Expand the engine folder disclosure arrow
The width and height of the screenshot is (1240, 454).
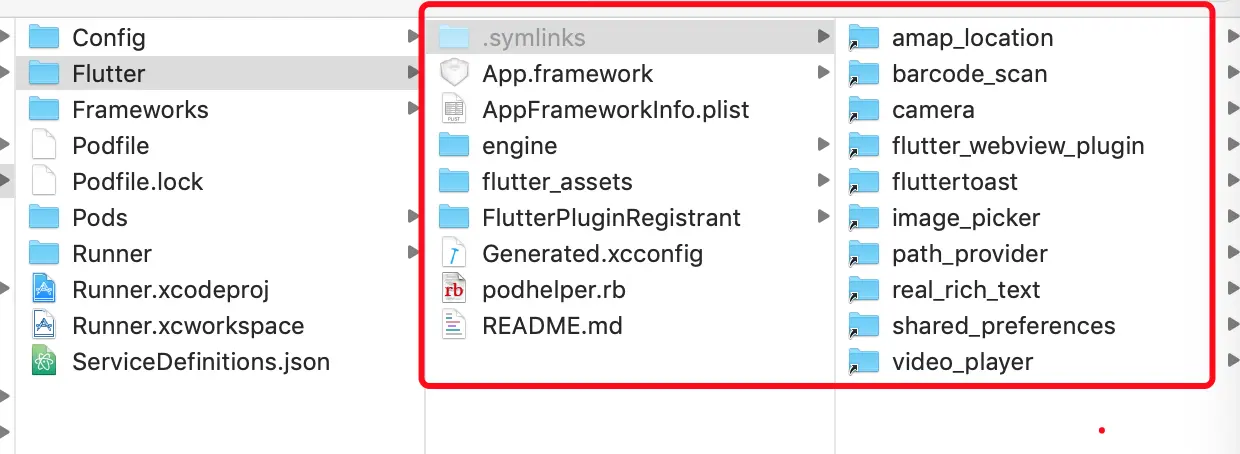[x=823, y=145]
